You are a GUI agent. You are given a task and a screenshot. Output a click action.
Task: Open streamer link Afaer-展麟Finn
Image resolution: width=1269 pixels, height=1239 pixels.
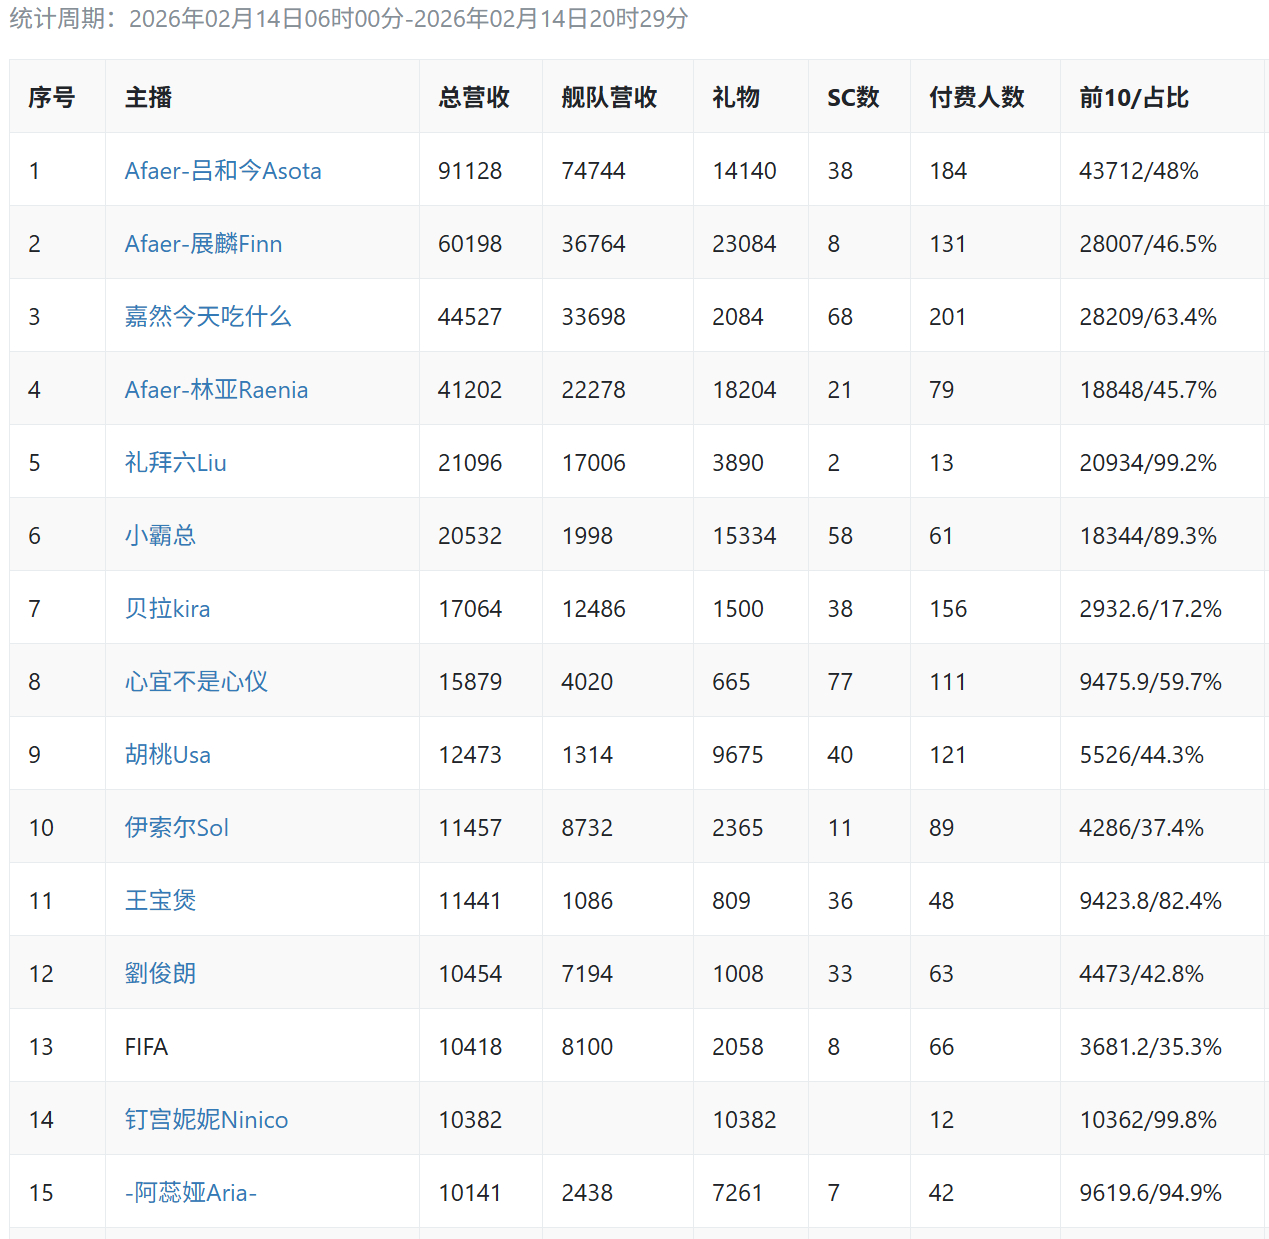[203, 244]
